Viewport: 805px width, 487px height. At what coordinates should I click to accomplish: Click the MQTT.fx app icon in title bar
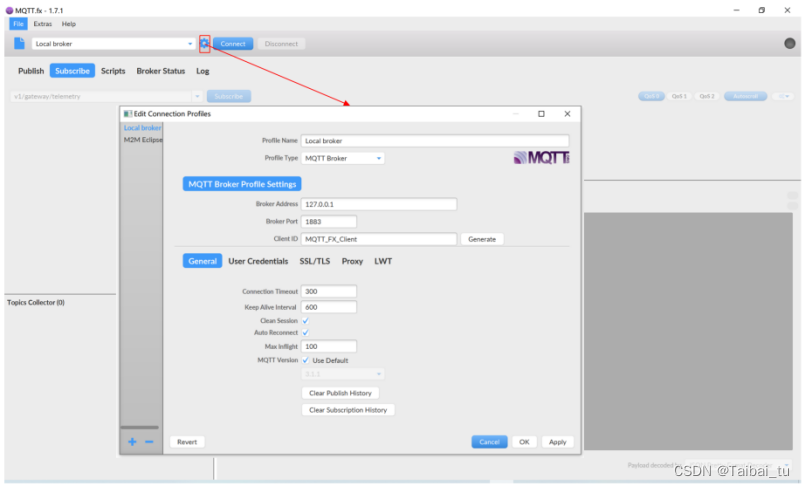pyautogui.click(x=9, y=10)
